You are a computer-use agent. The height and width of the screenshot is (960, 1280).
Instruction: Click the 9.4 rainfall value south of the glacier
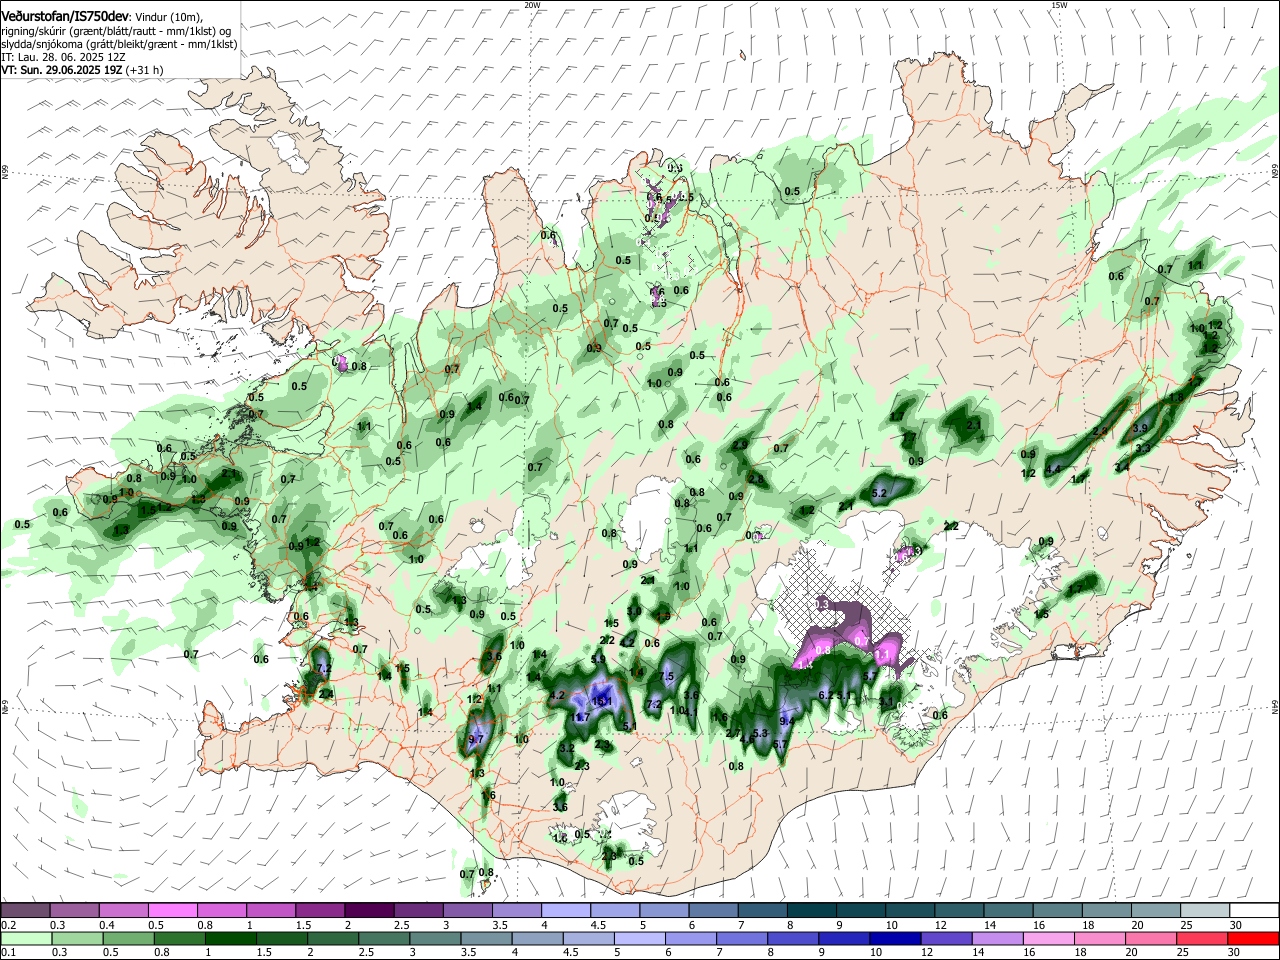click(x=786, y=720)
